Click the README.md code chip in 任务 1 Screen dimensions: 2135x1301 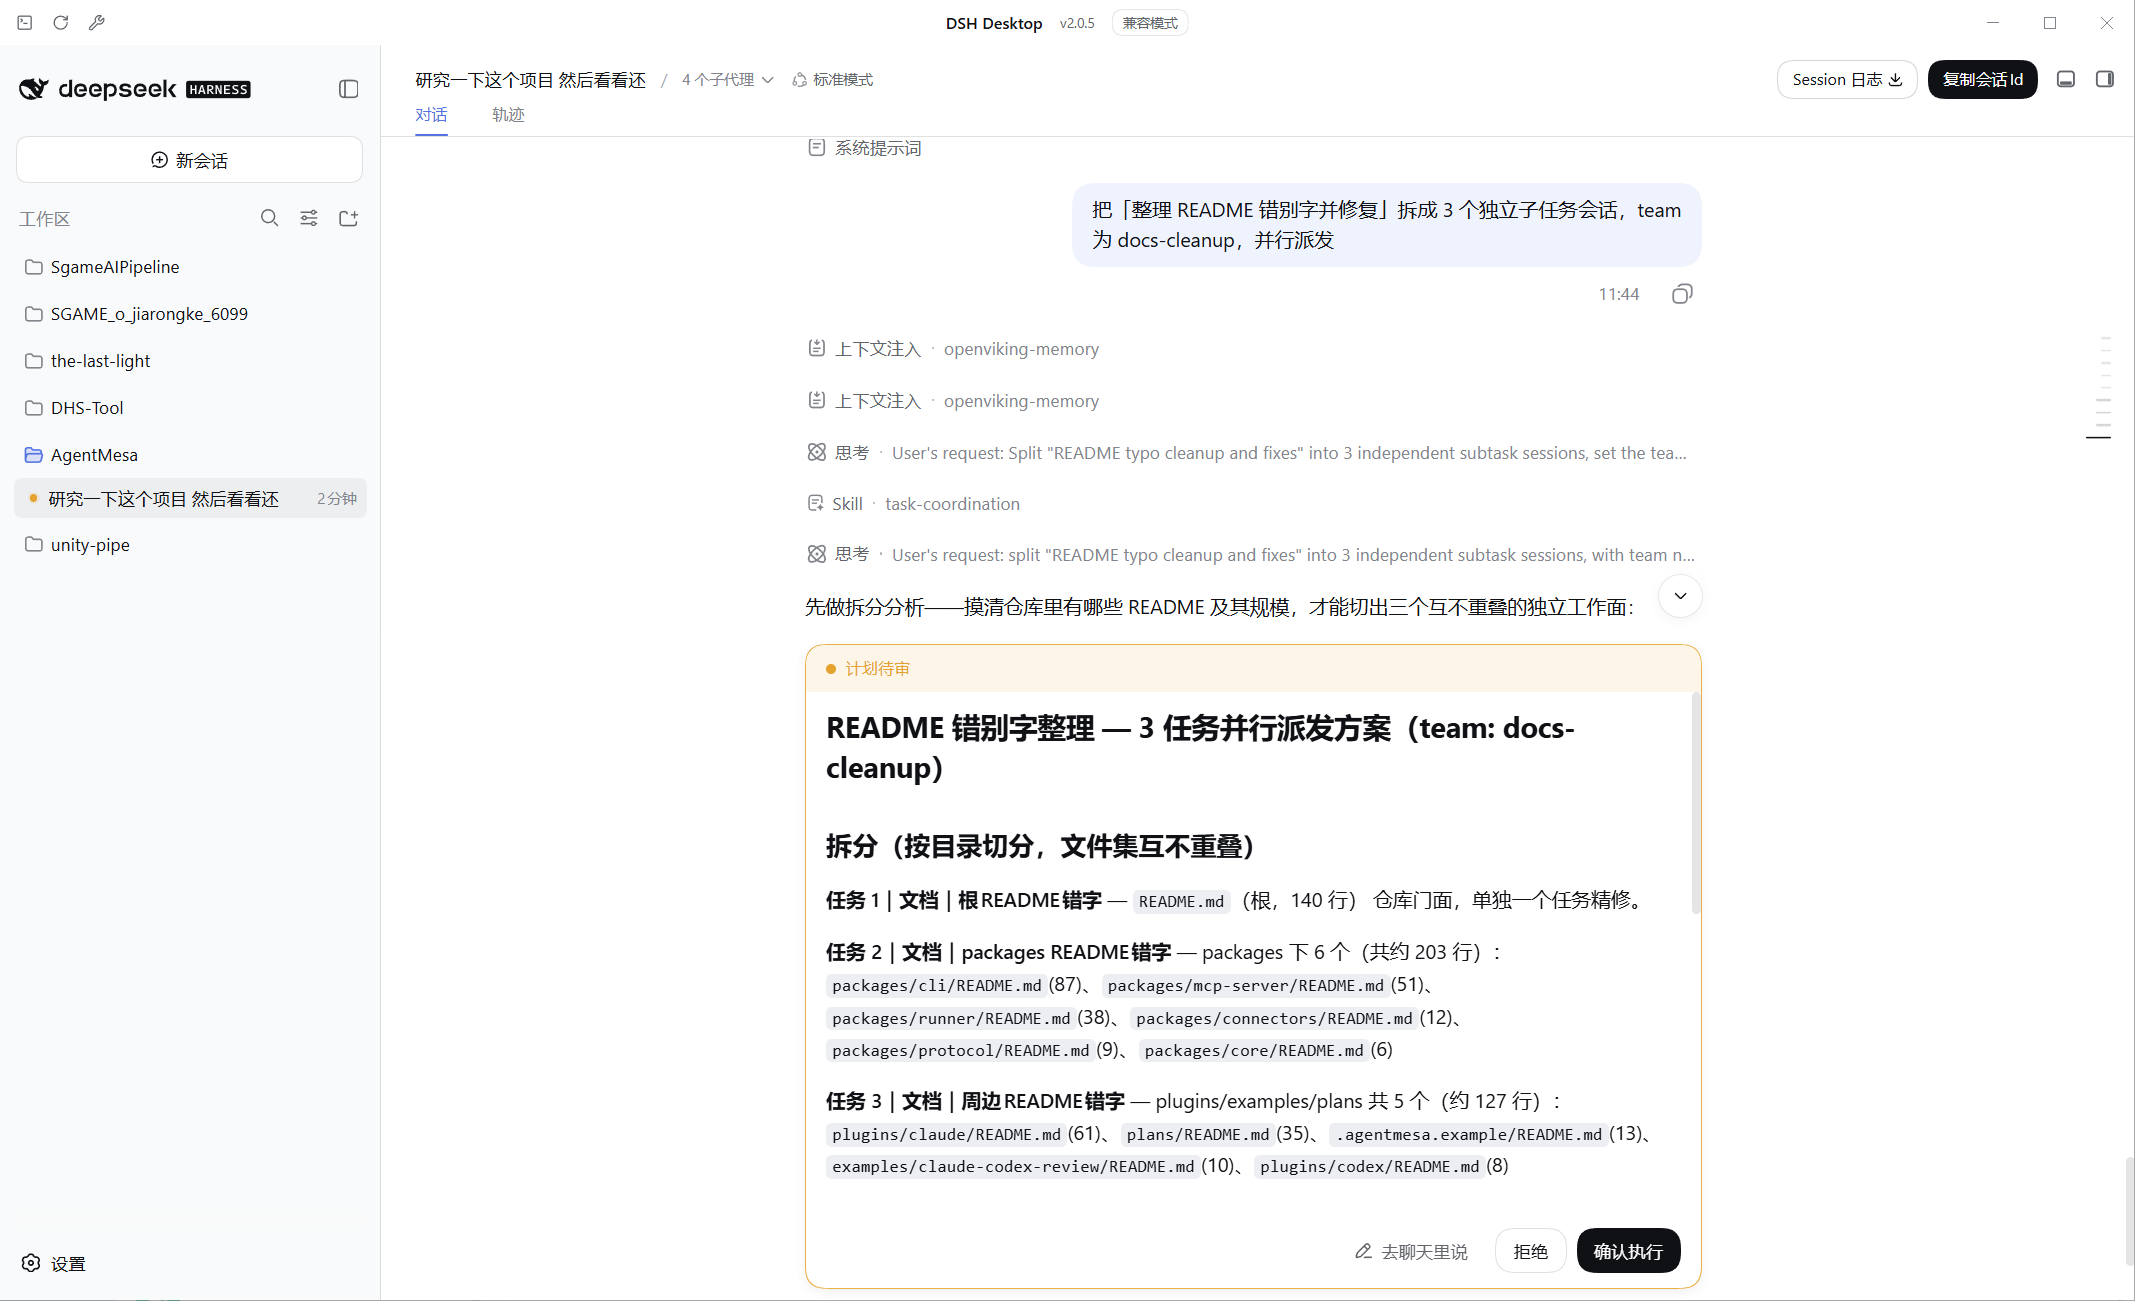(x=1181, y=901)
